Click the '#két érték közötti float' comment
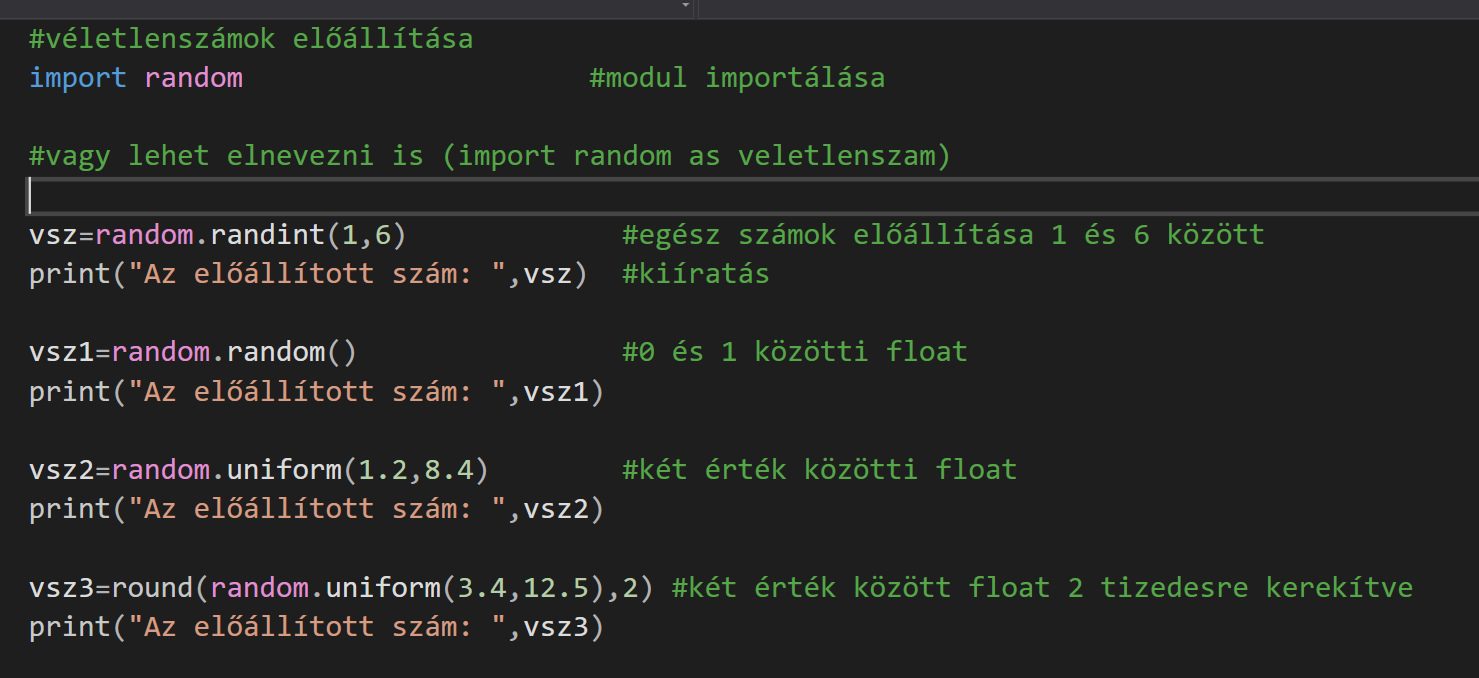Viewport: 1479px width, 678px height. [x=819, y=470]
